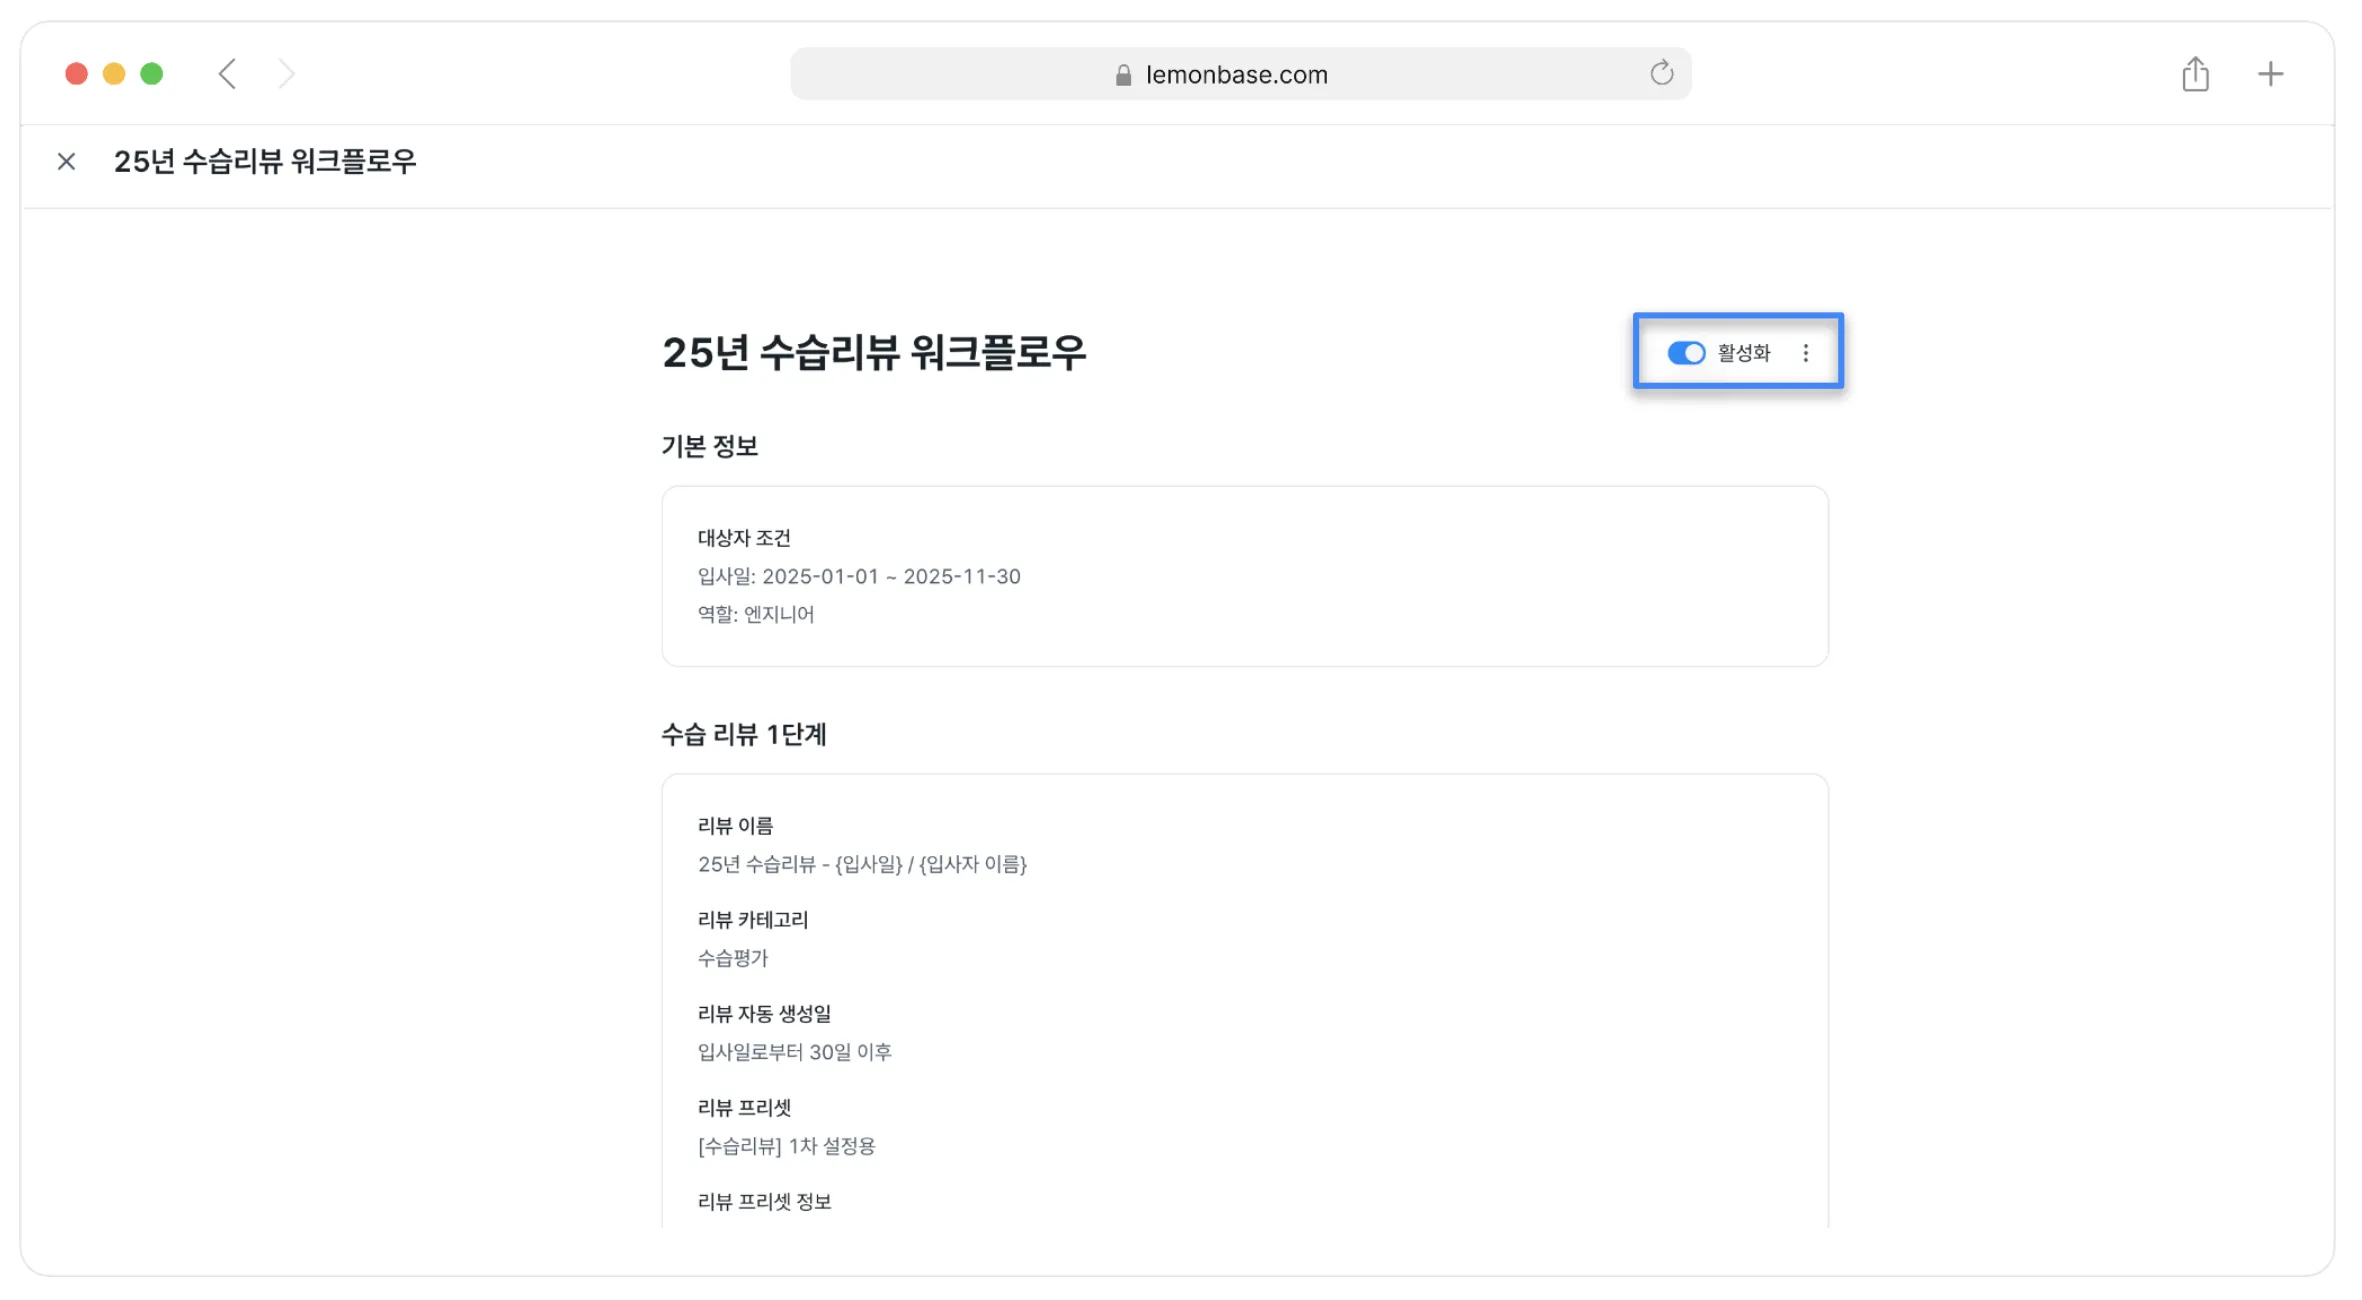Add a new tab with plus icon

pos(2270,74)
